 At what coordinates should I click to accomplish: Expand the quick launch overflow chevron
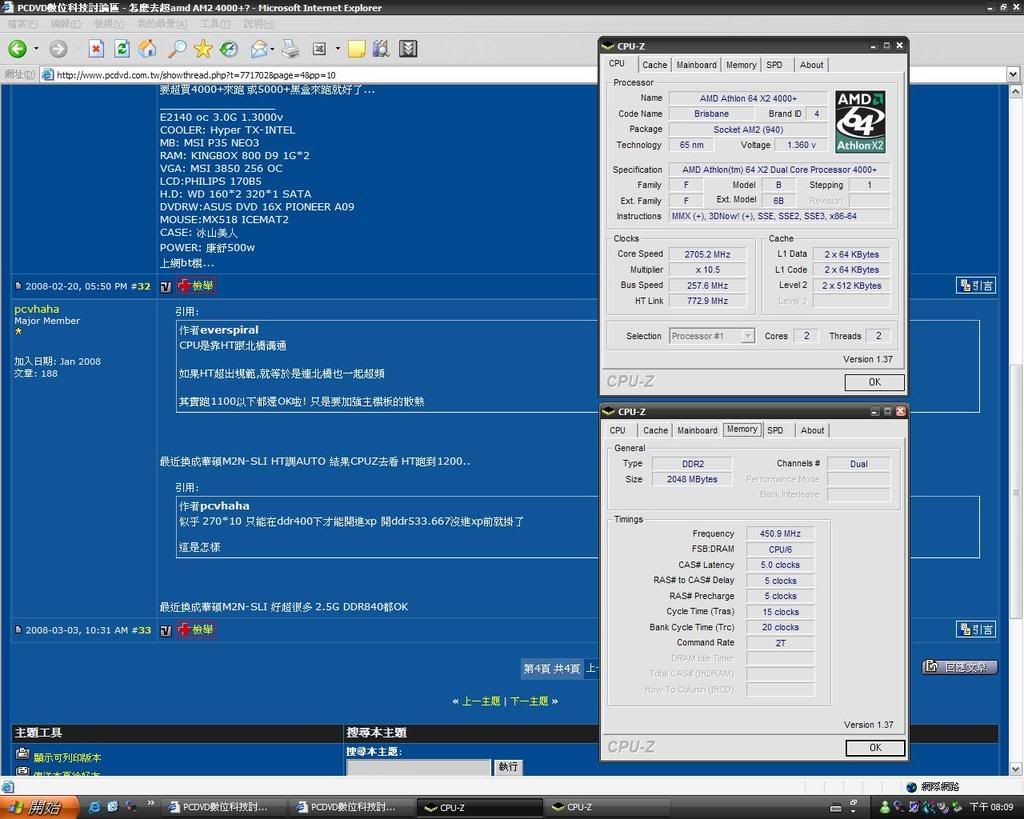coord(151,803)
